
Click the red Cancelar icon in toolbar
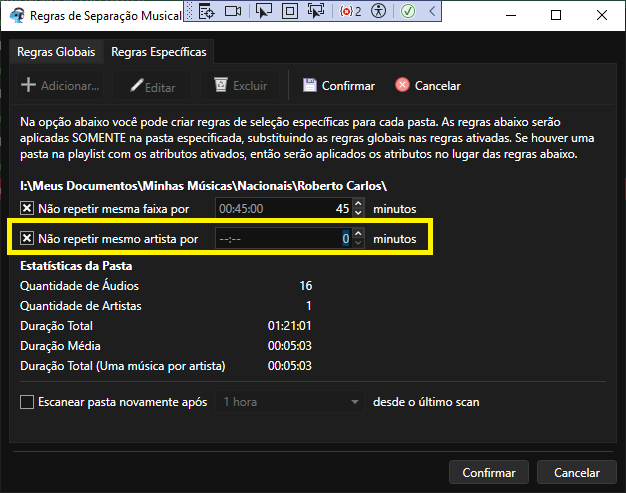(x=402, y=86)
